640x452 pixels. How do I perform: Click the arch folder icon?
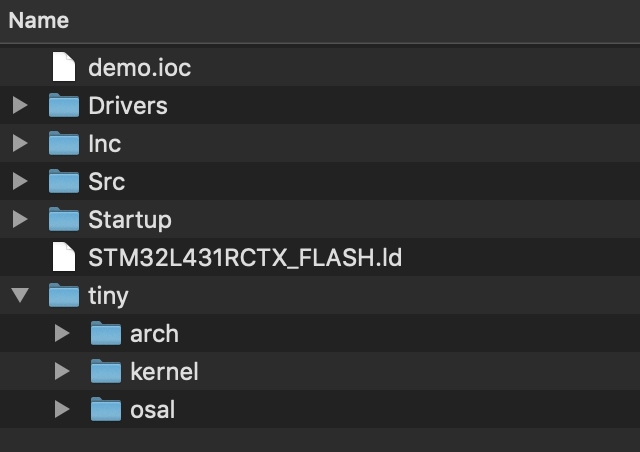(106, 334)
